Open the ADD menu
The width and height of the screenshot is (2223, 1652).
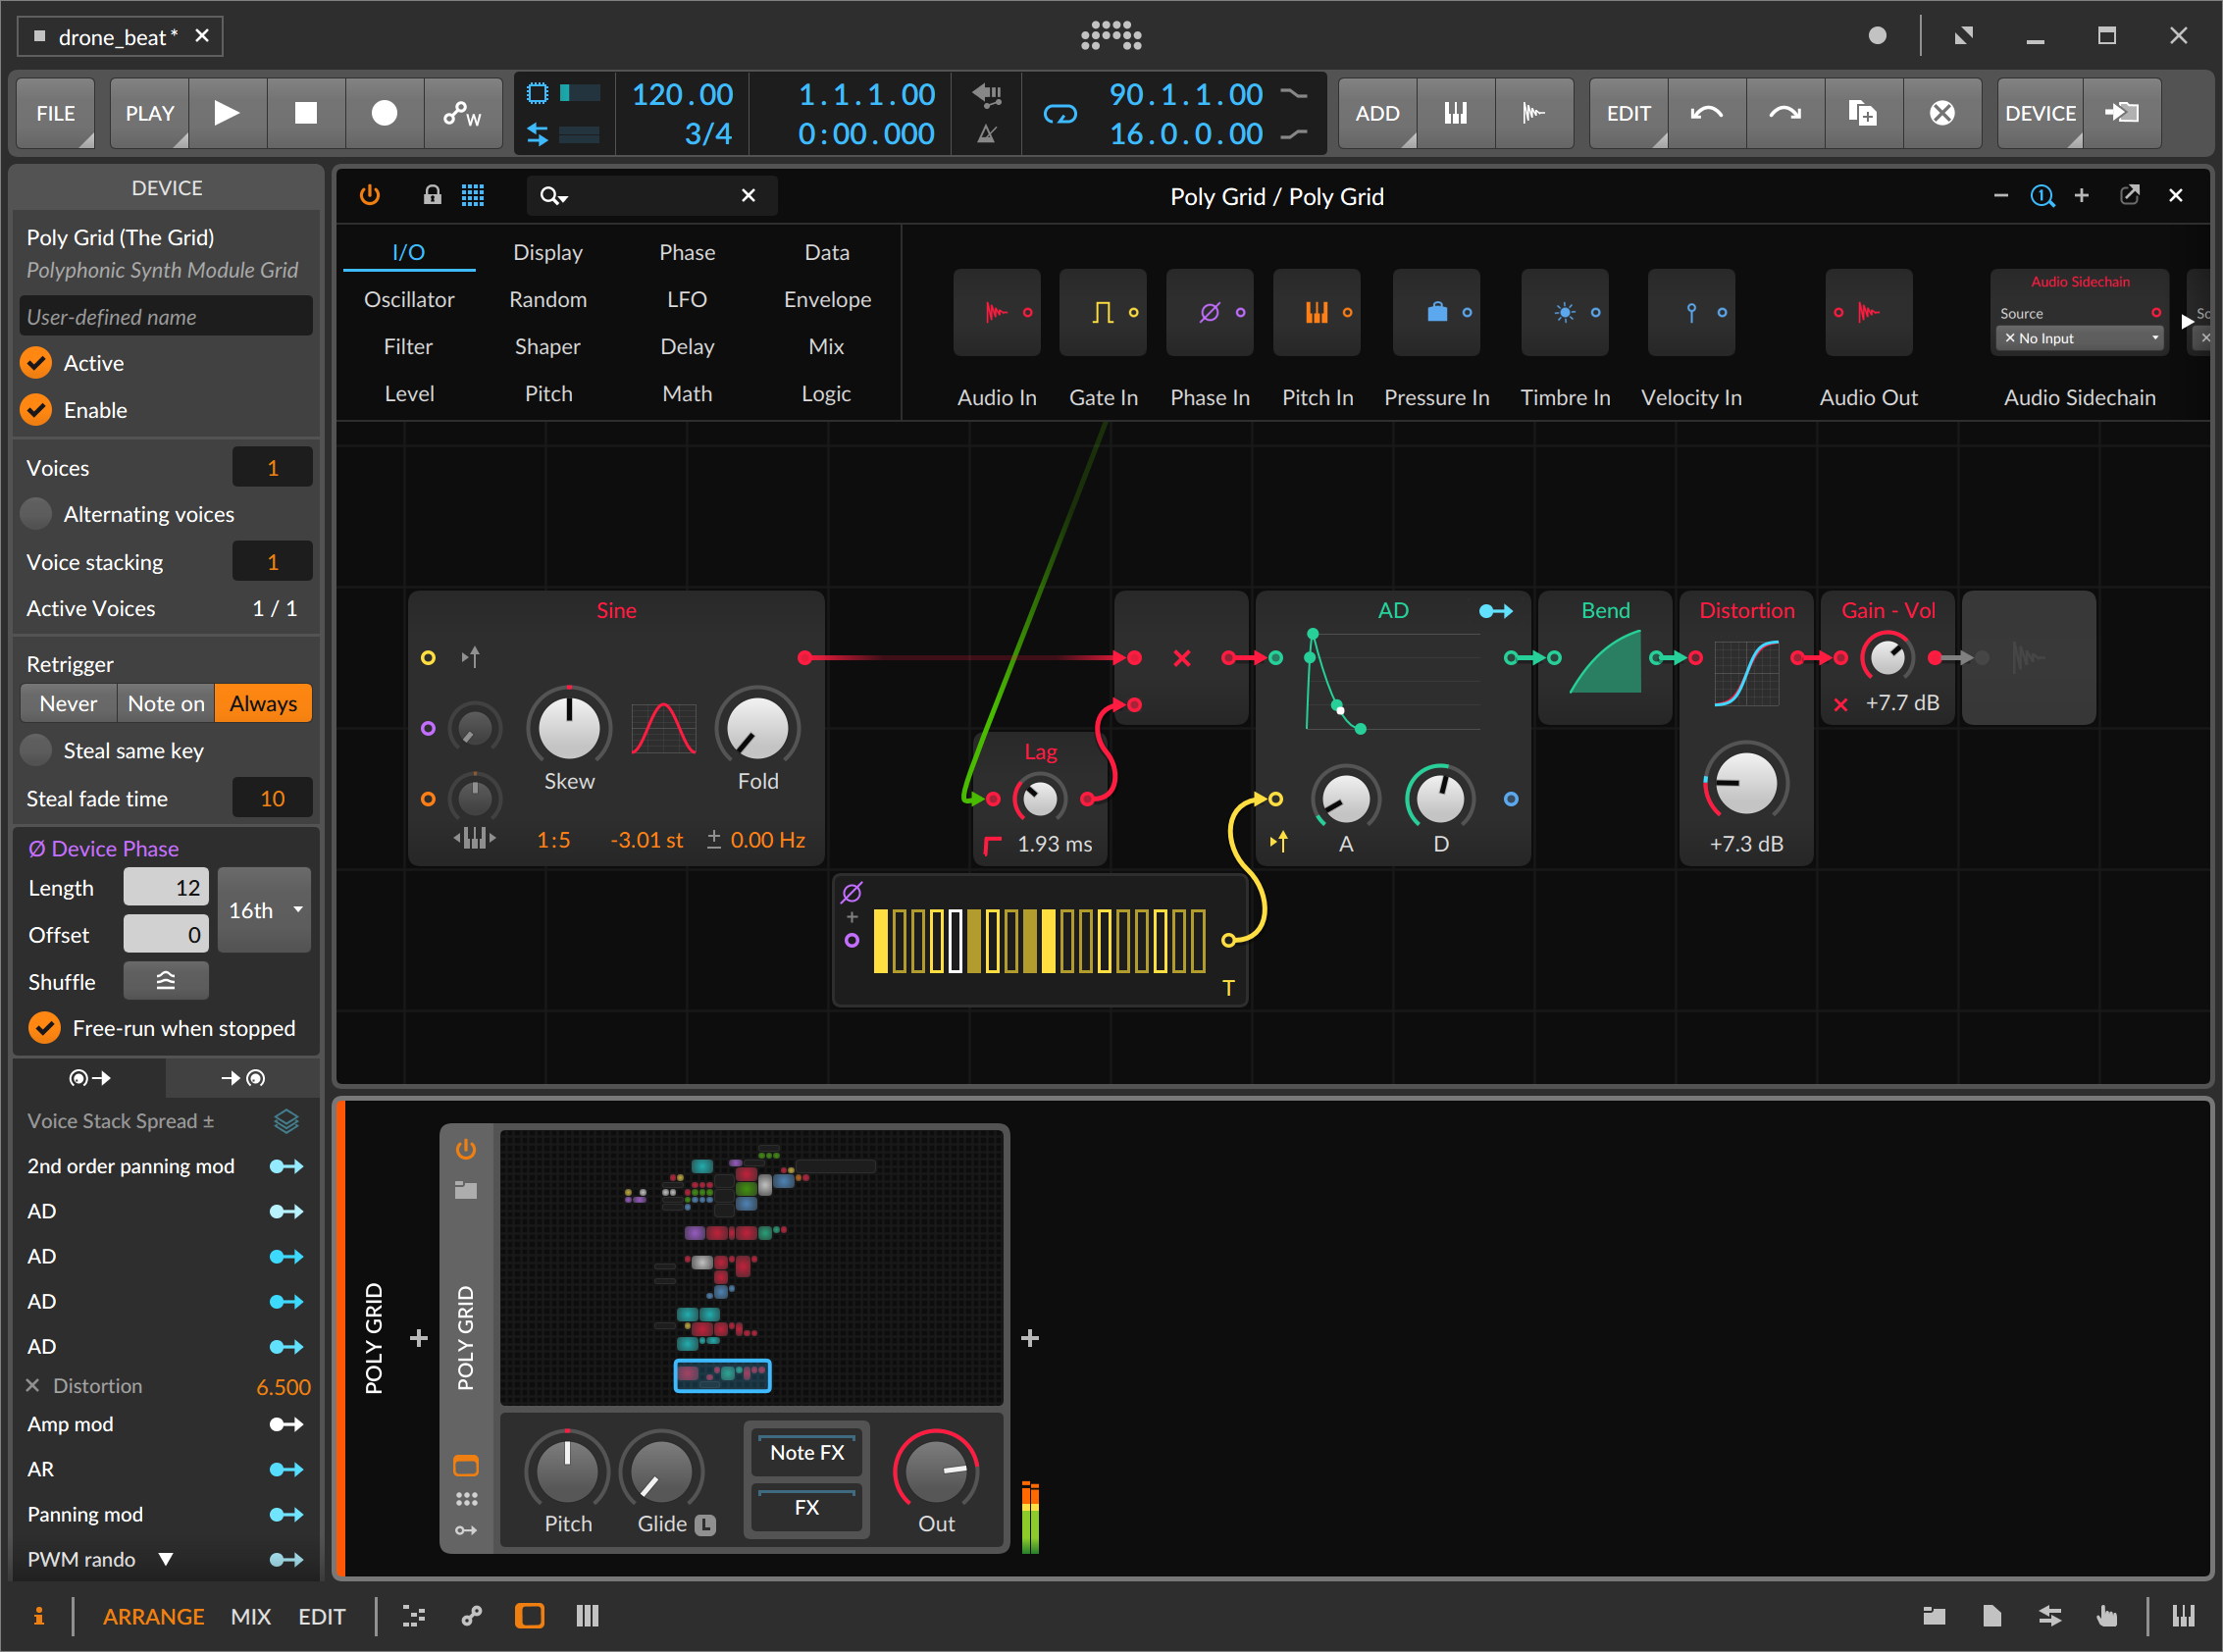1377,113
